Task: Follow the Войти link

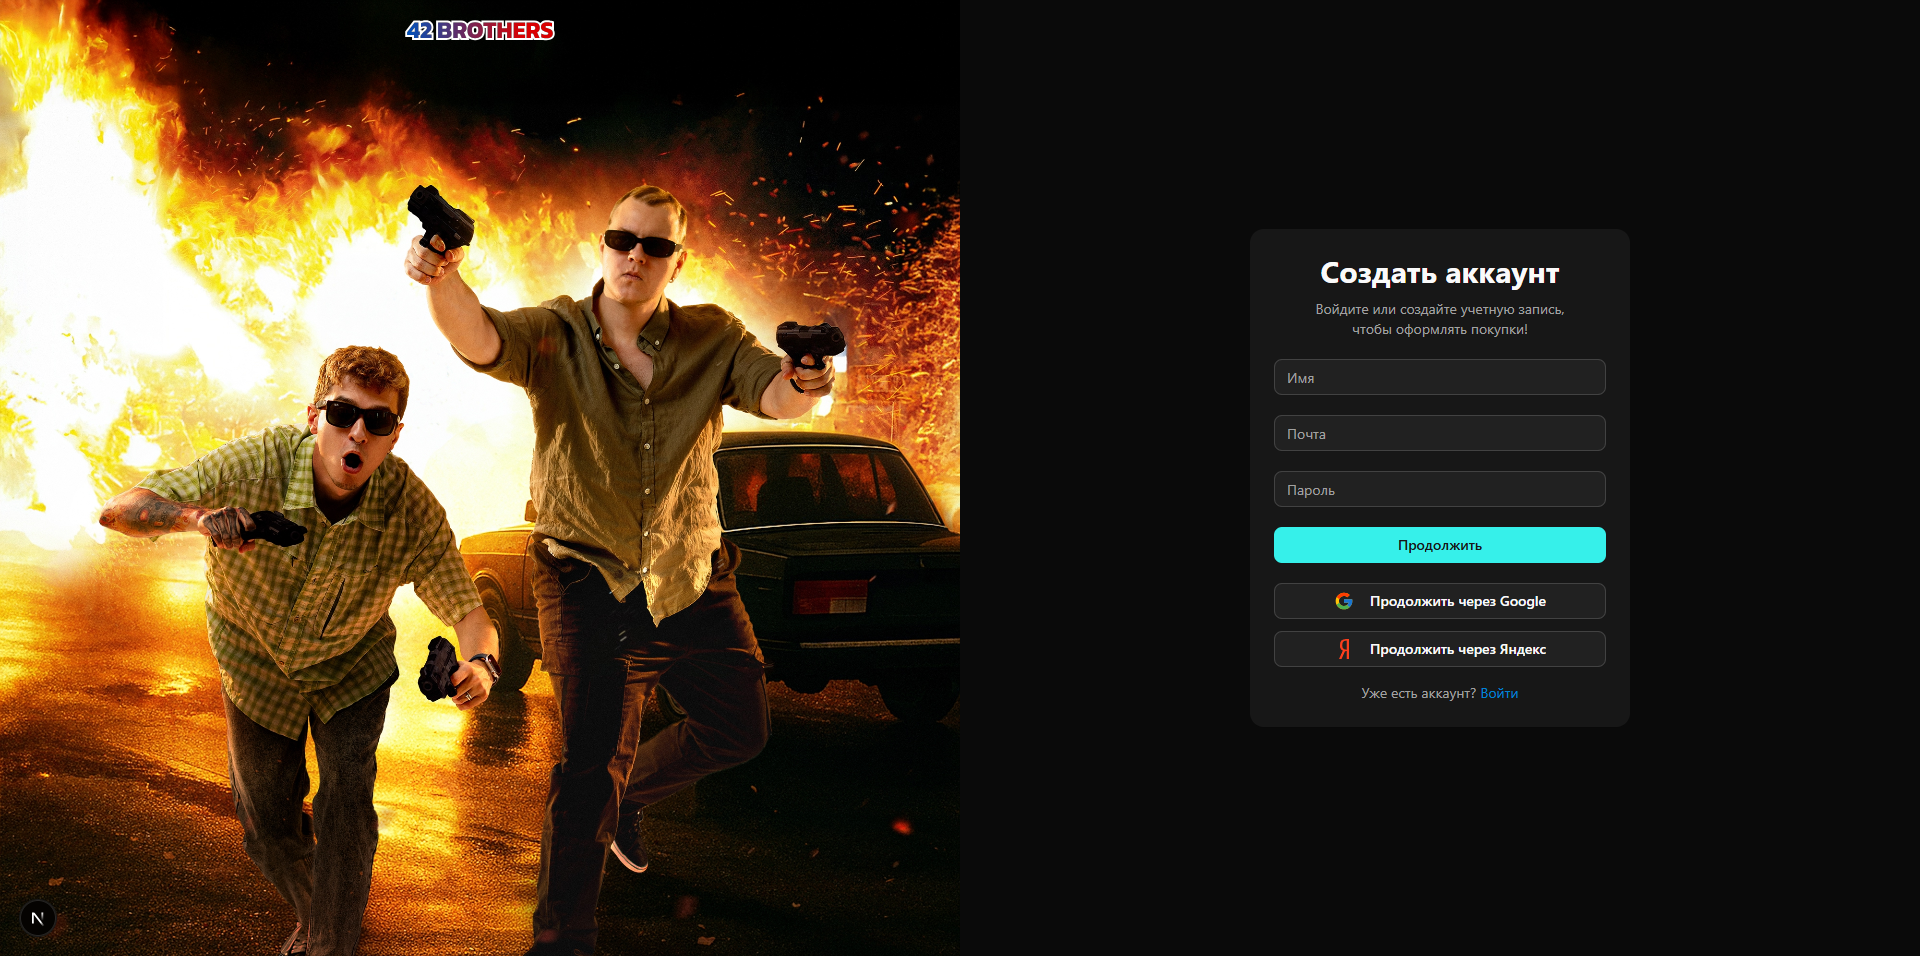Action: pos(1498,693)
